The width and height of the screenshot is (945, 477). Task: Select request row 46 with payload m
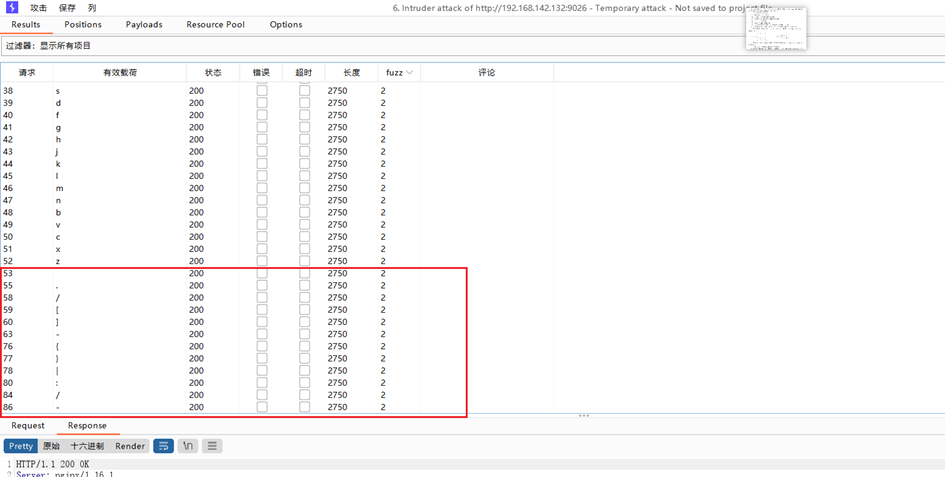click(277, 188)
